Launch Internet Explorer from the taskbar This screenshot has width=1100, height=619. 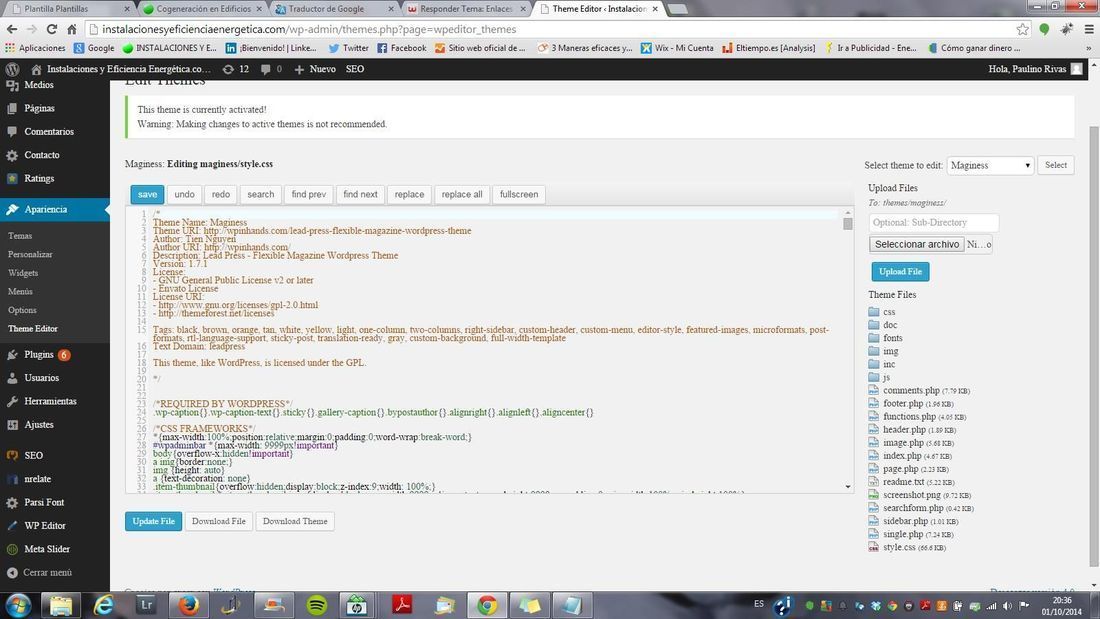point(104,605)
